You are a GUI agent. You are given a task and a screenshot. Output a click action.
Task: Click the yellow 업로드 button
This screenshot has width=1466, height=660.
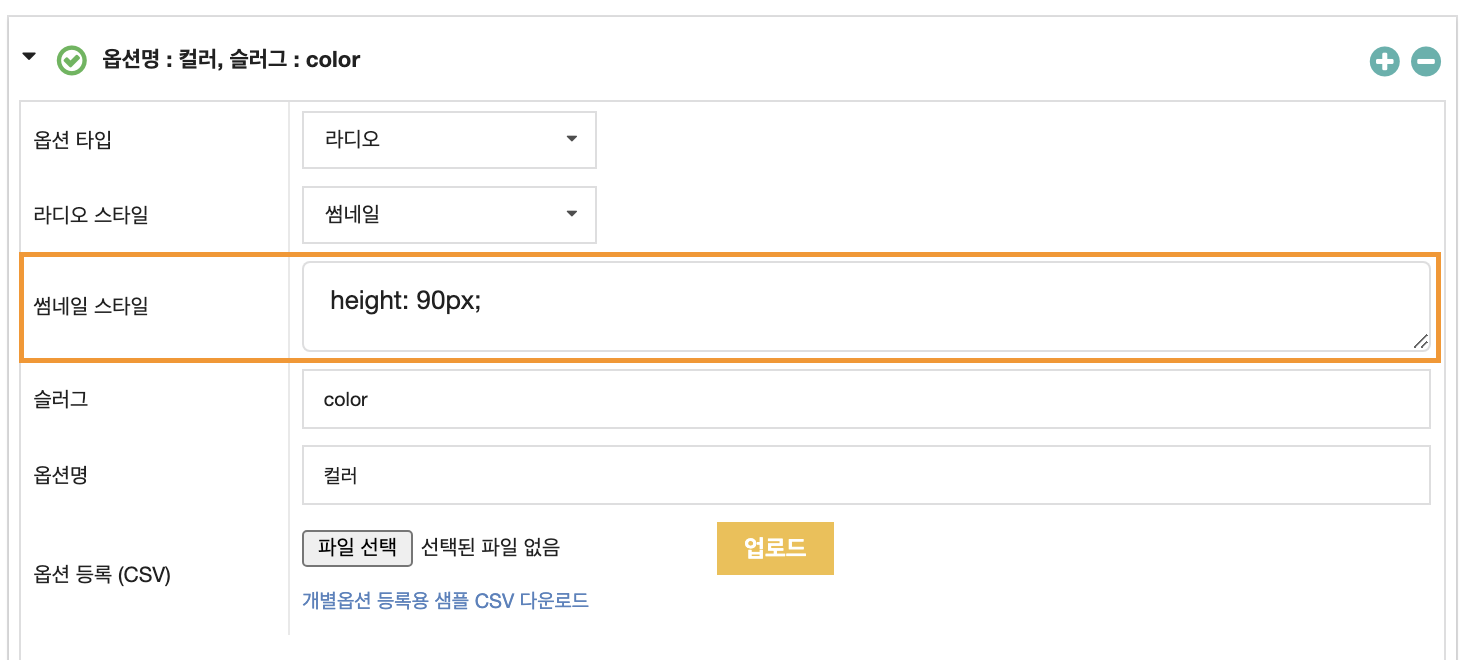click(x=775, y=548)
